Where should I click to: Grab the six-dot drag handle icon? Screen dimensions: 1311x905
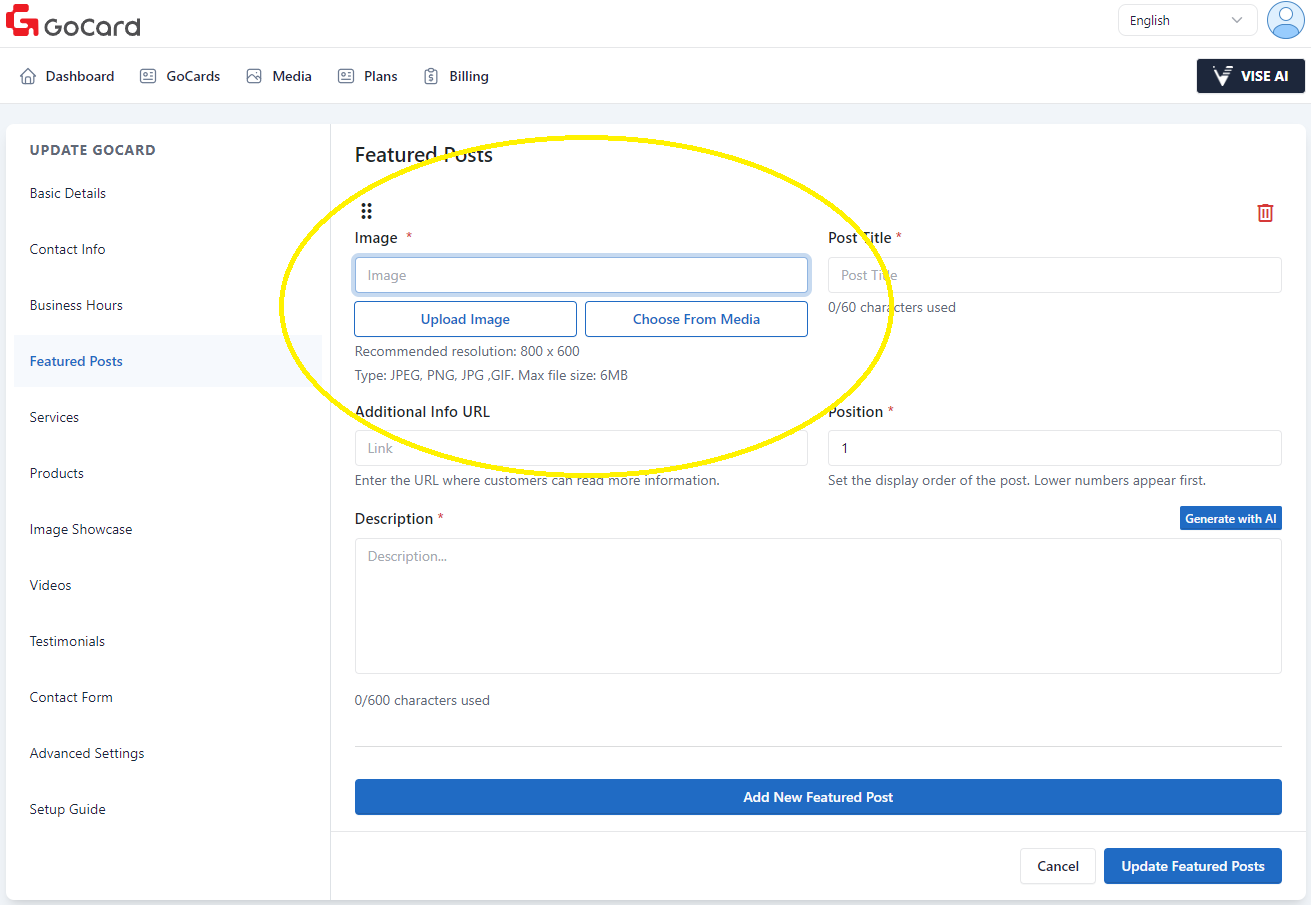366,211
